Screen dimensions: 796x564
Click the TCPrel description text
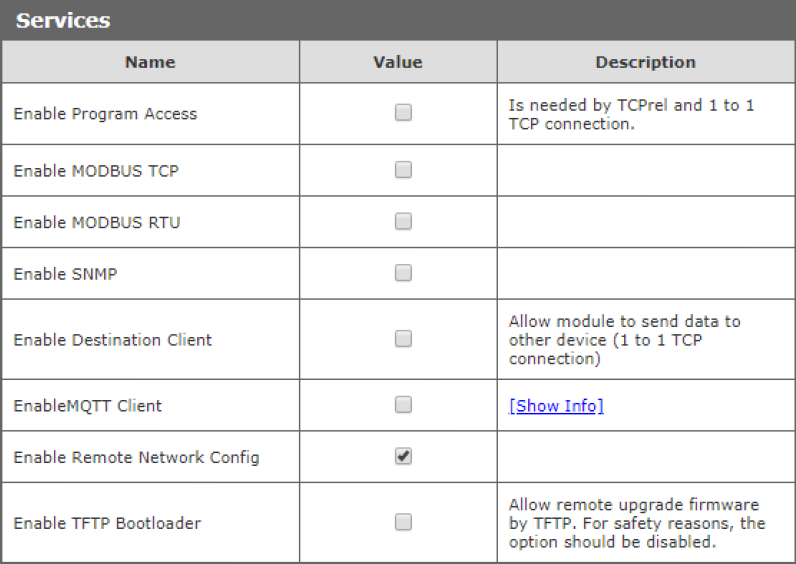tap(630, 114)
